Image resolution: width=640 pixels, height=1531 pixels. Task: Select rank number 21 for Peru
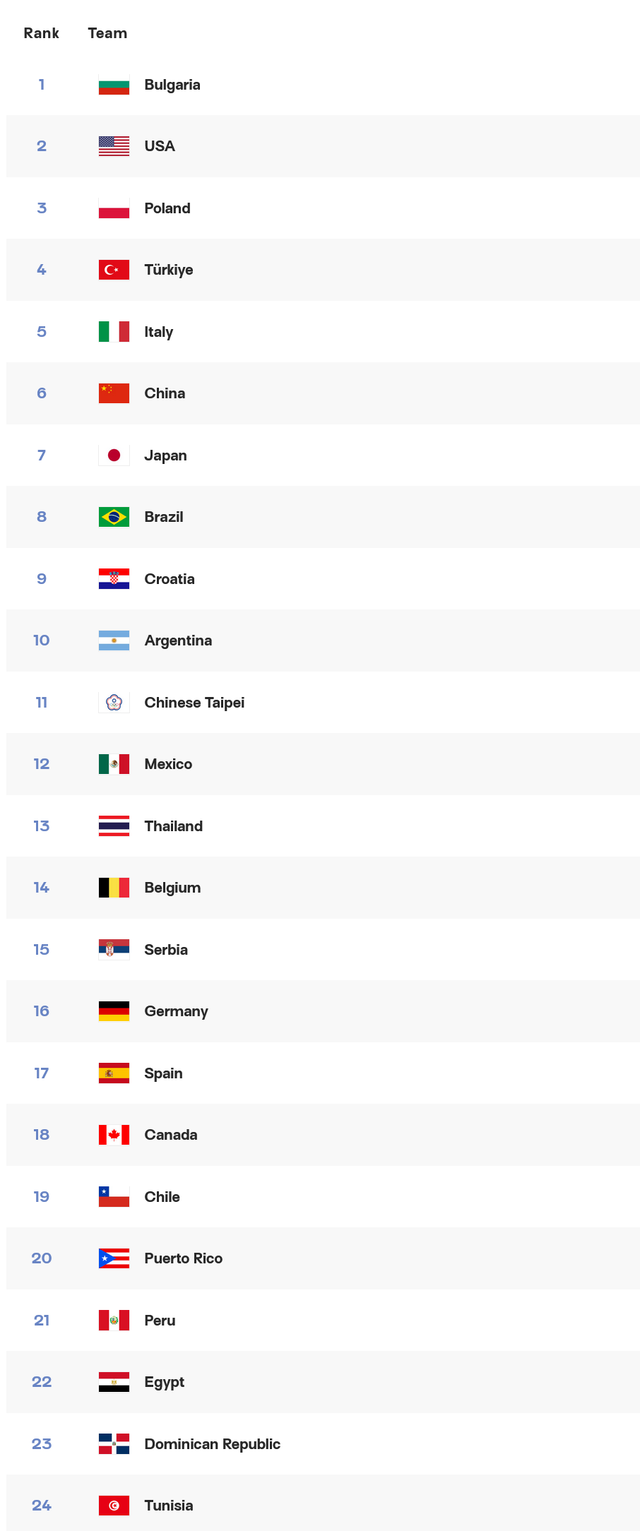click(x=41, y=1320)
